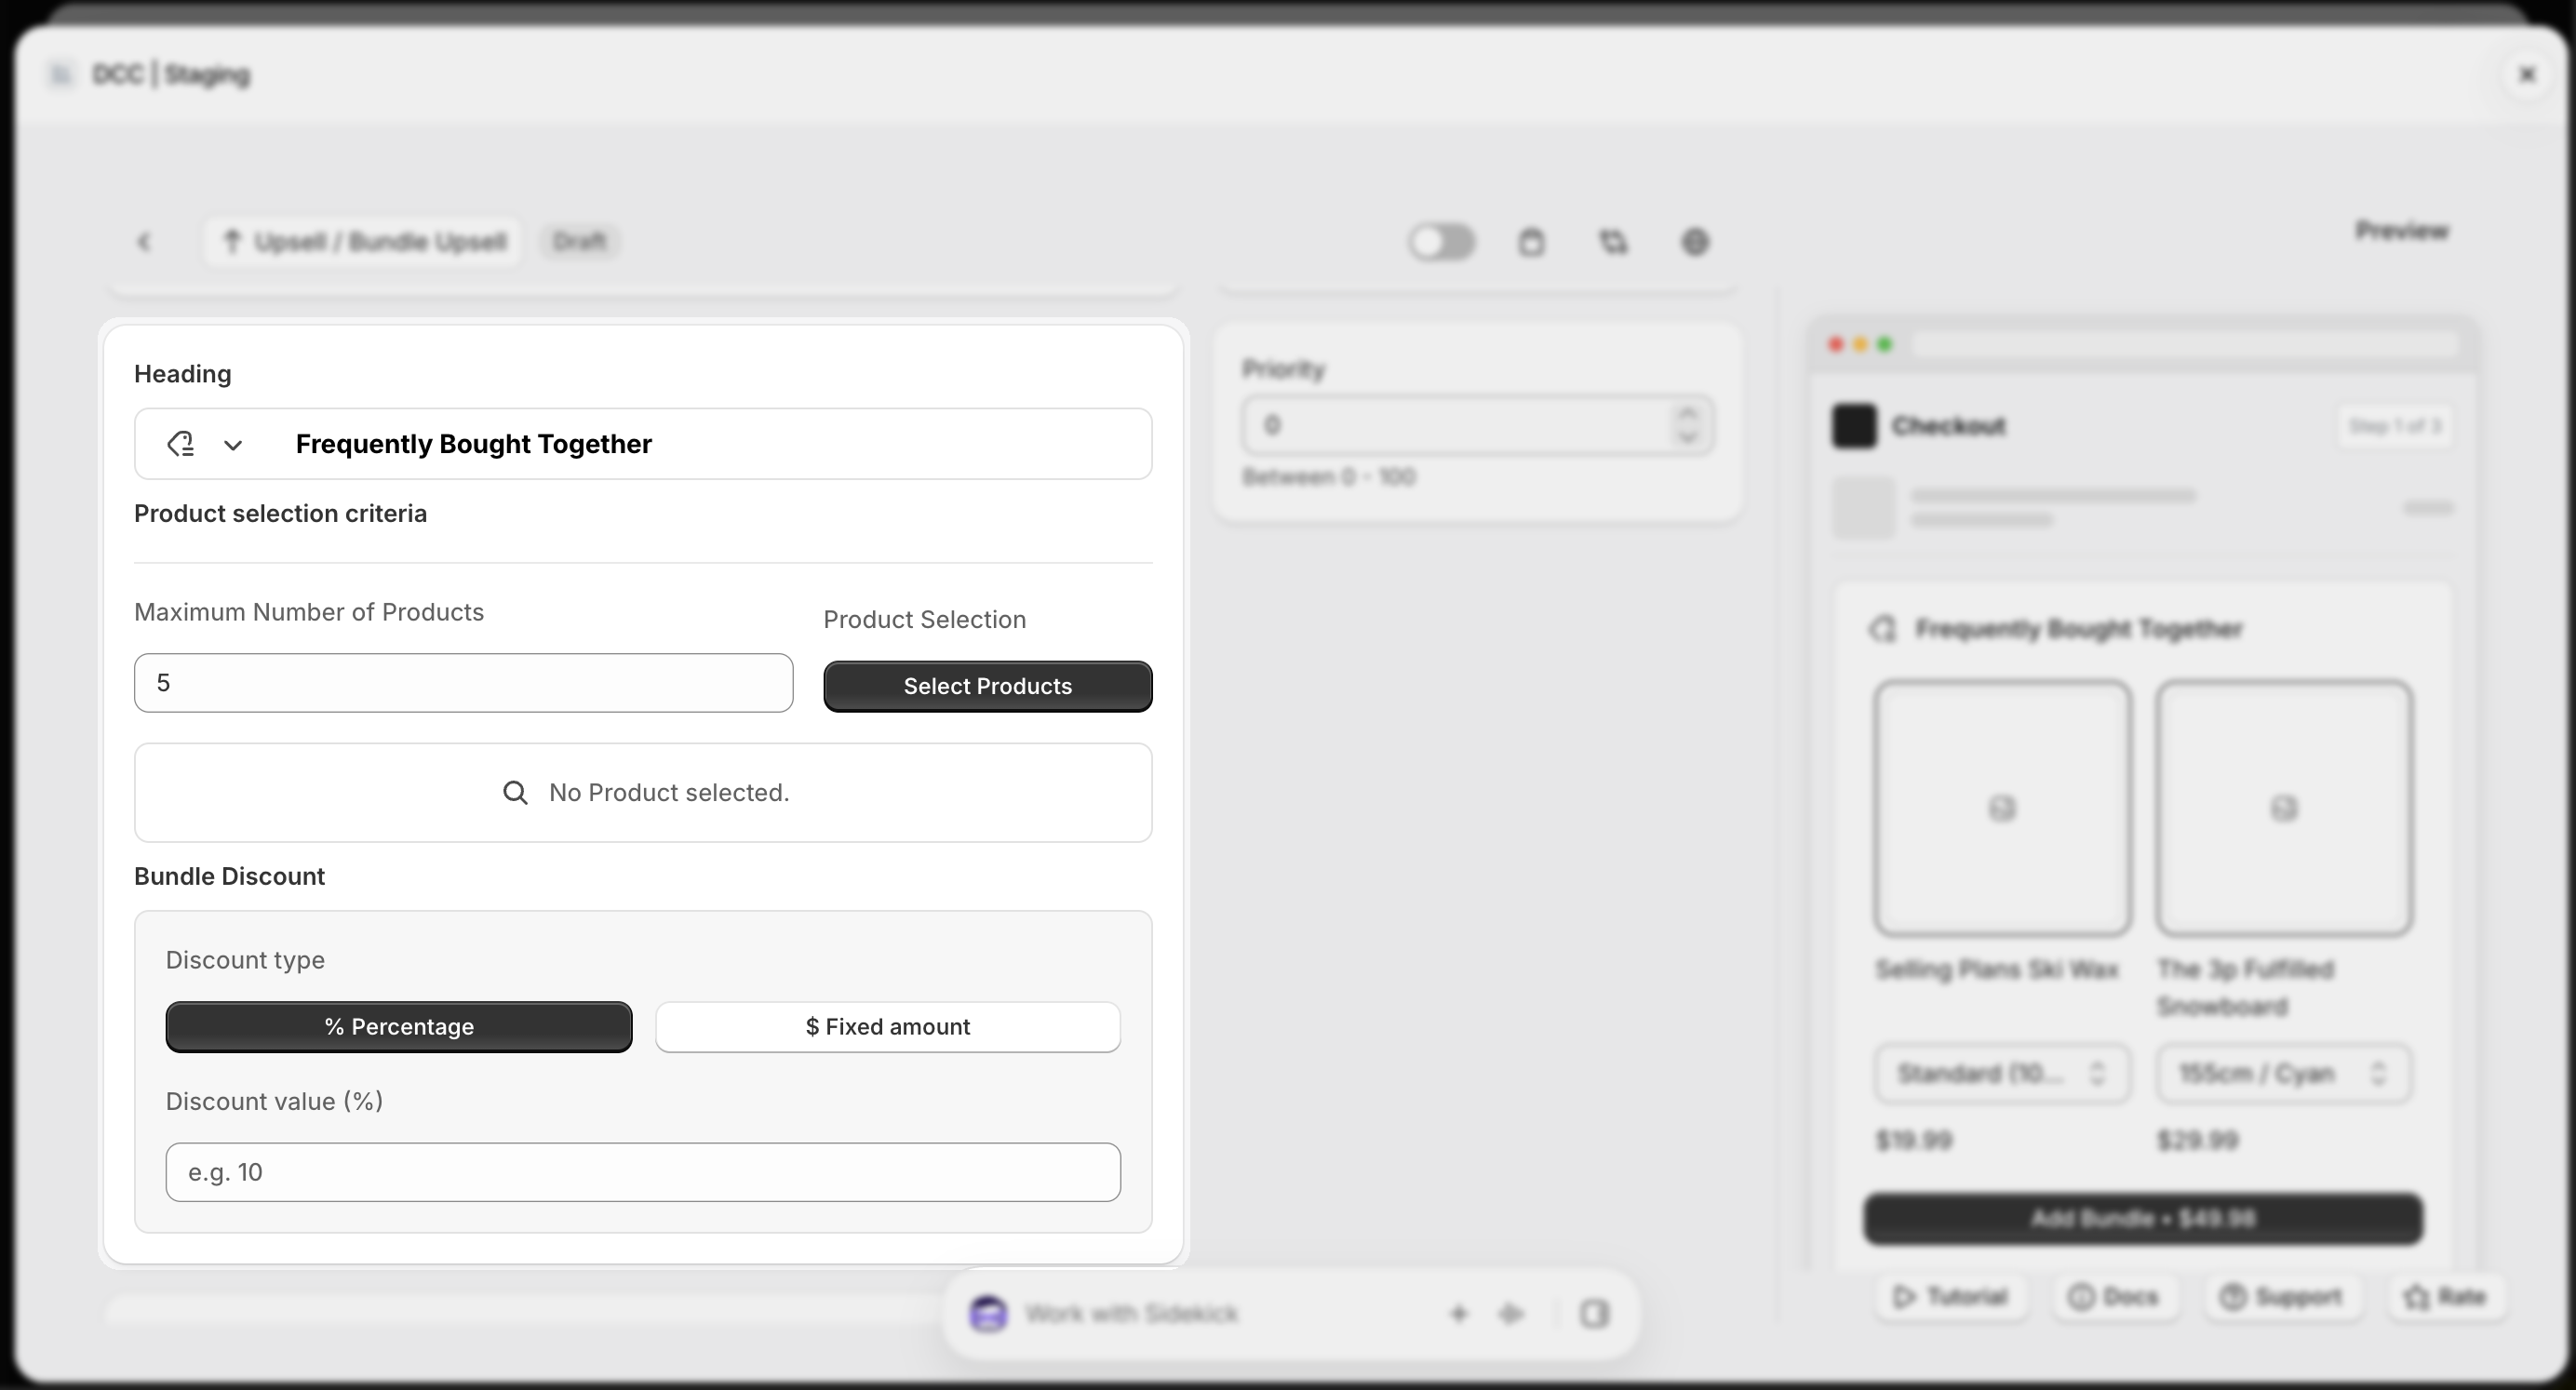Click the delete trash icon in toolbar
Viewport: 2576px width, 1390px height.
pyautogui.click(x=1531, y=242)
